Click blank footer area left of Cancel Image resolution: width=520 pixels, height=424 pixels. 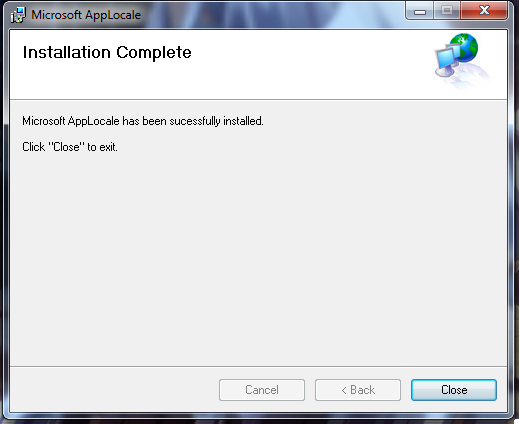113,390
